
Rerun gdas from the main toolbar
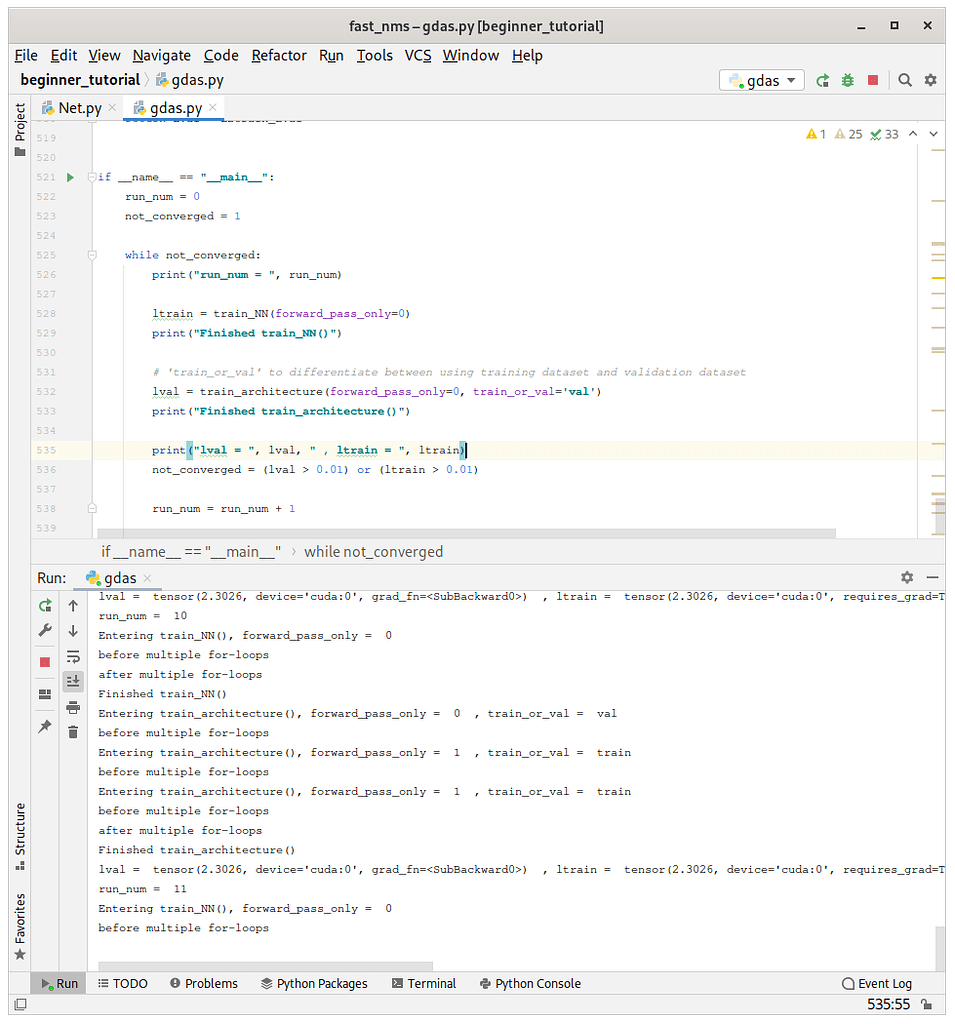click(823, 81)
